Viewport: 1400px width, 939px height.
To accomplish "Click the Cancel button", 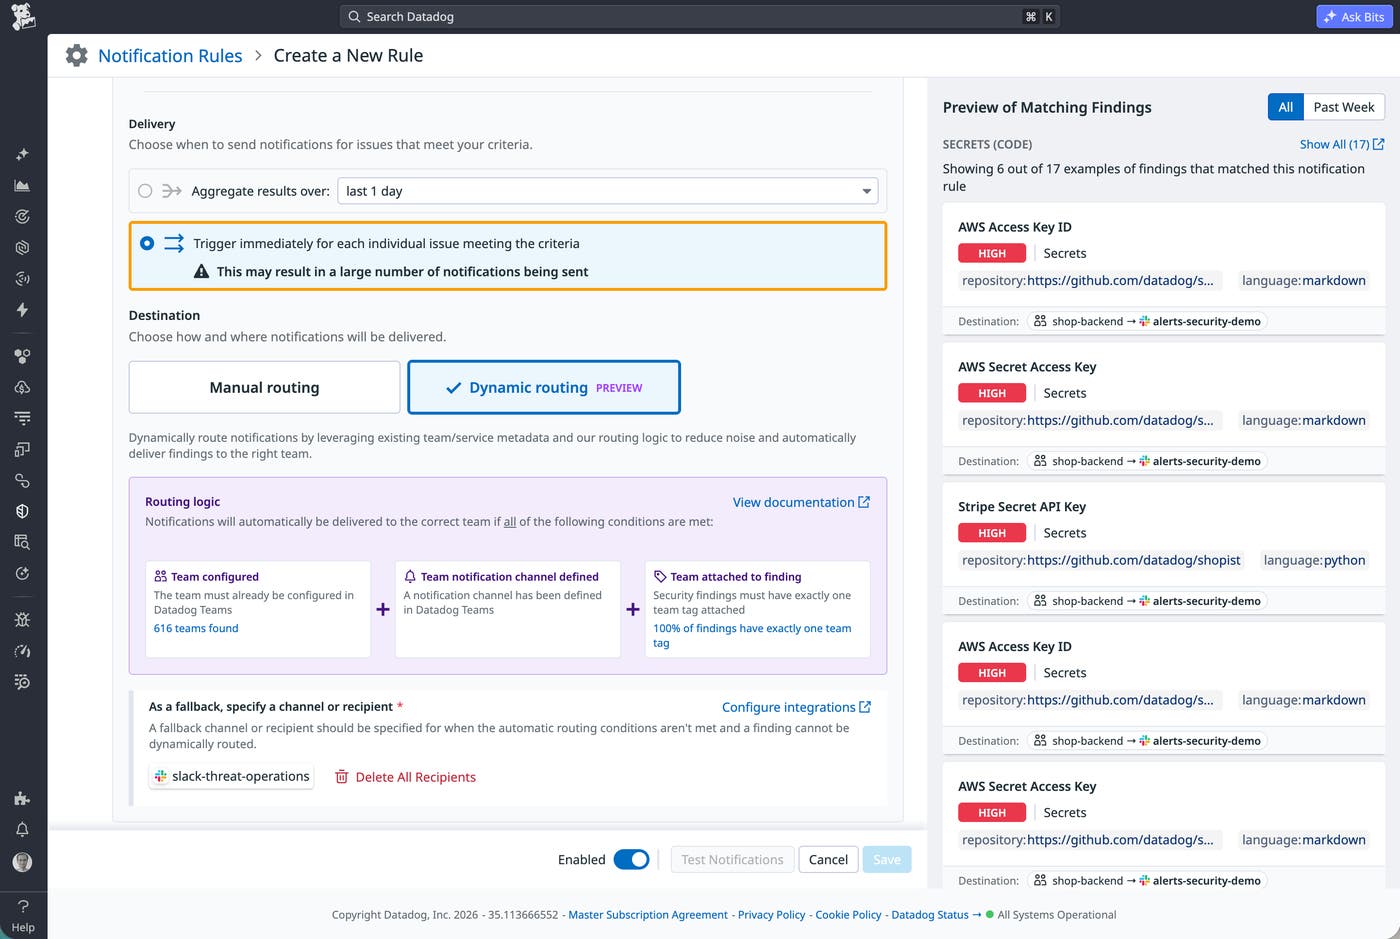I will coord(828,859).
